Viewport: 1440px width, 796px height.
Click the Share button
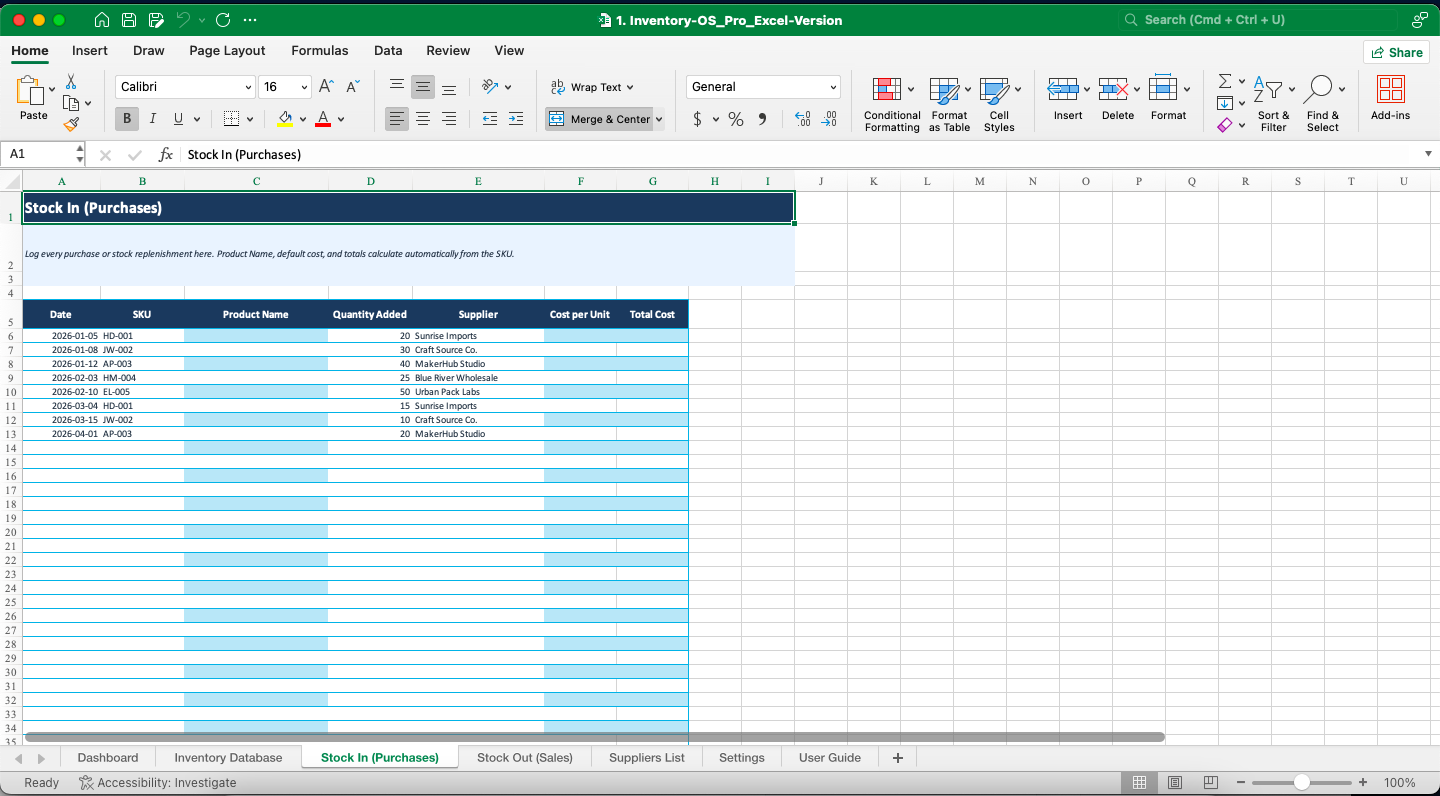tap(1396, 52)
